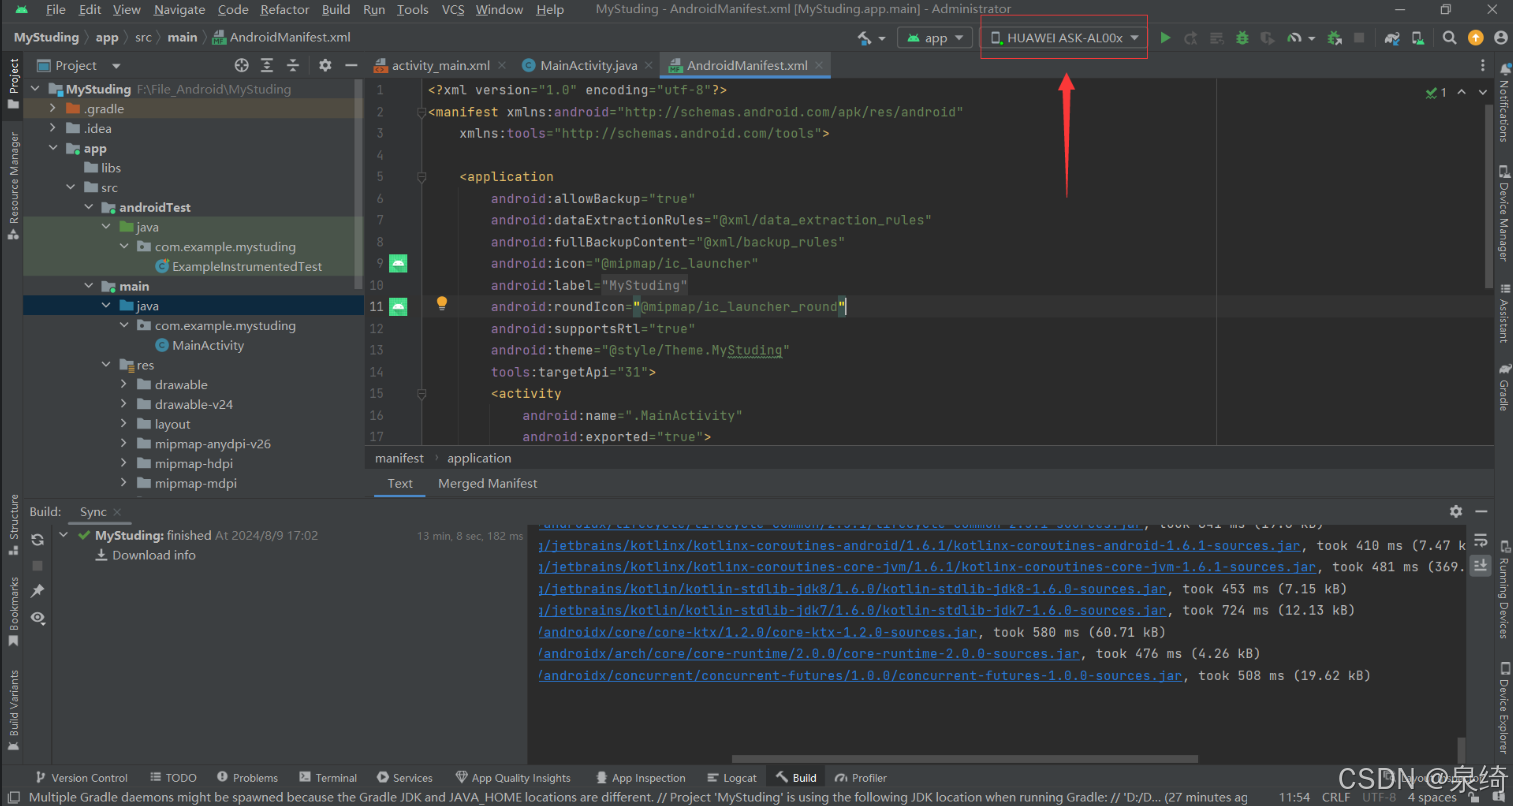Expand the .idea folder
Image resolution: width=1513 pixels, height=806 pixels.
click(53, 128)
